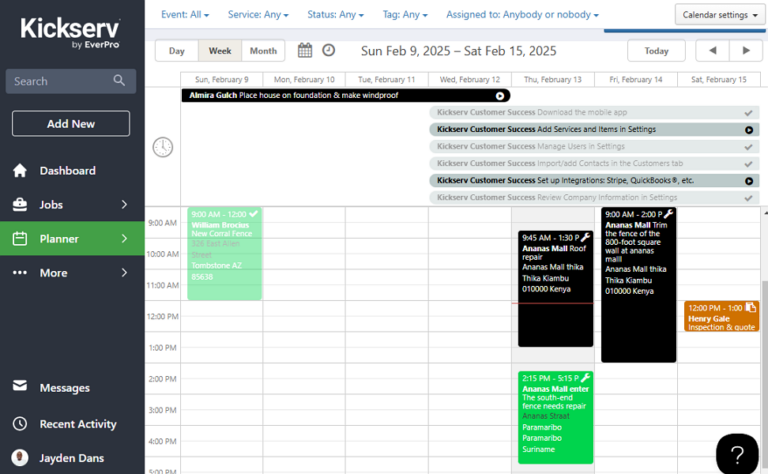Switch to Week view

[220, 50]
